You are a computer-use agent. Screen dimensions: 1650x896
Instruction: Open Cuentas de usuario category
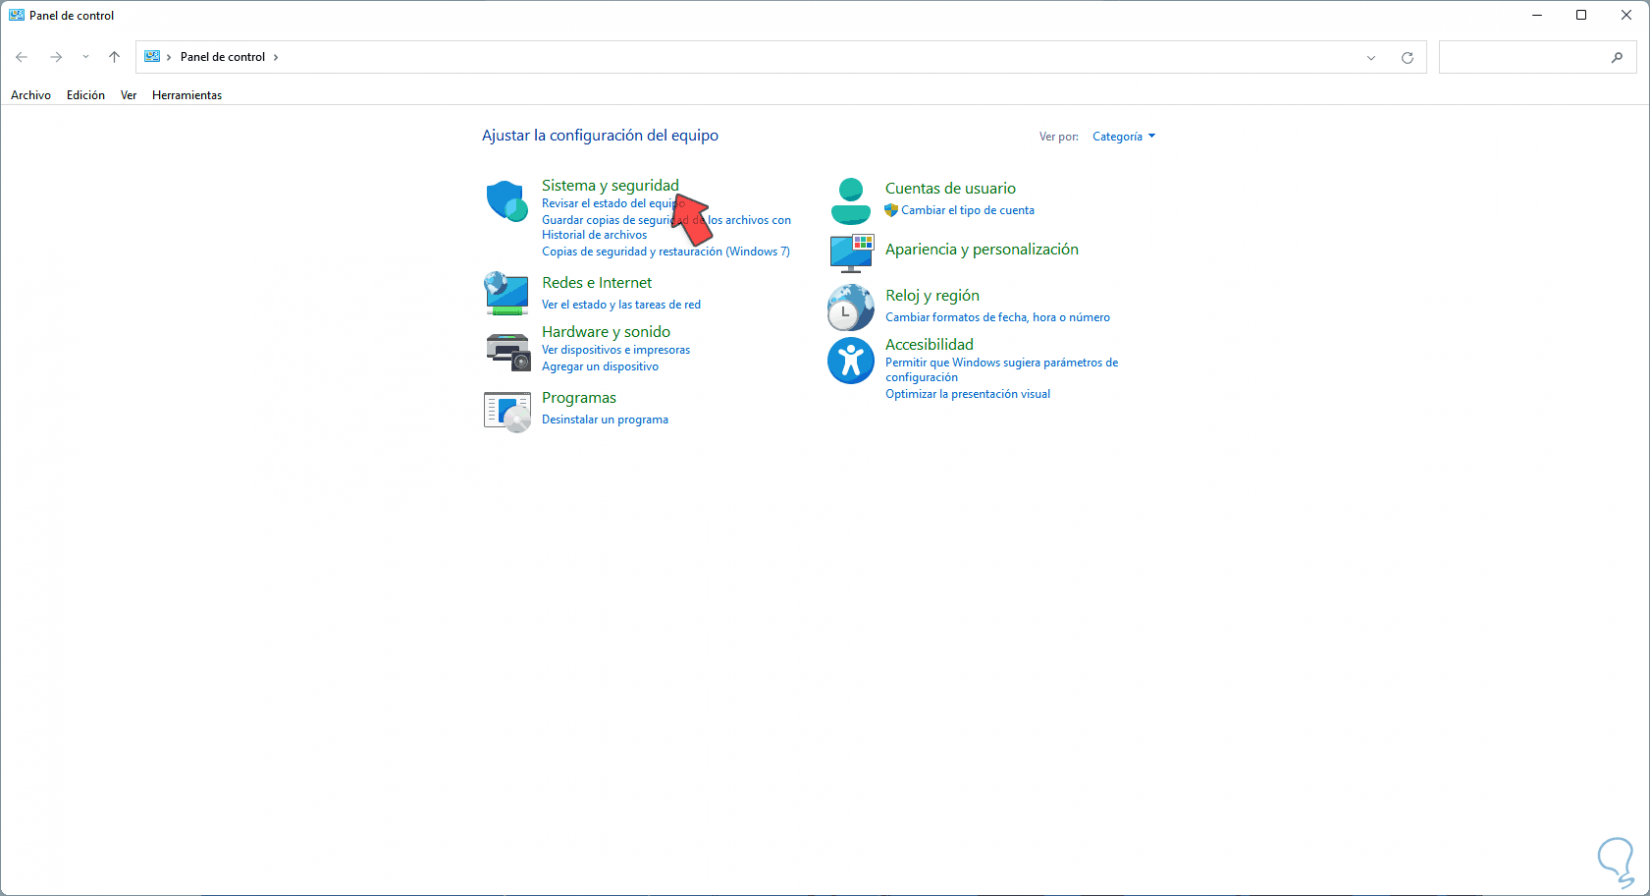(x=950, y=188)
